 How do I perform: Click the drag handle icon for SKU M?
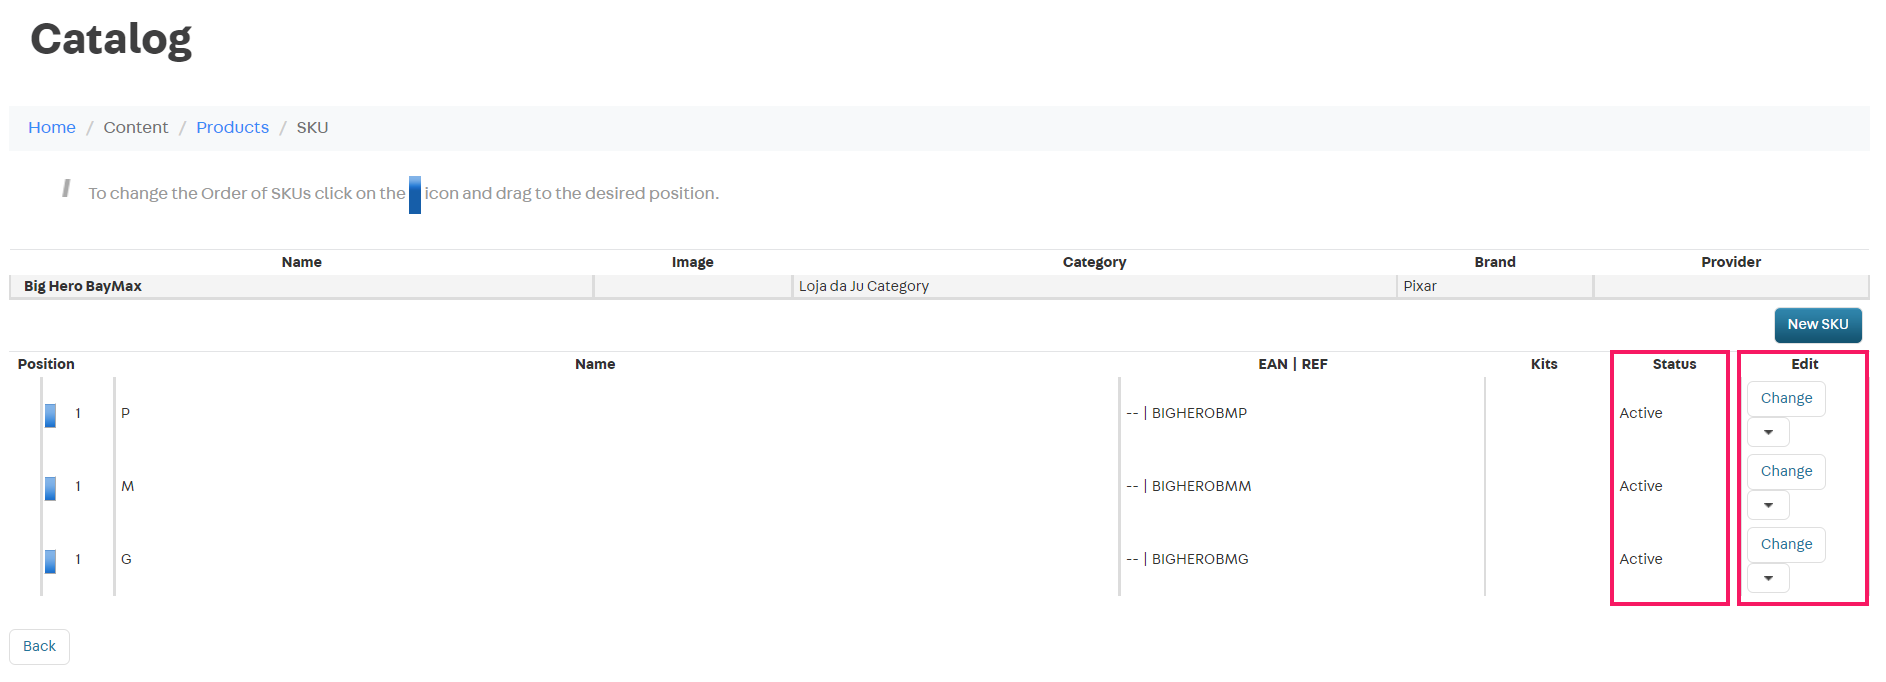(x=50, y=488)
